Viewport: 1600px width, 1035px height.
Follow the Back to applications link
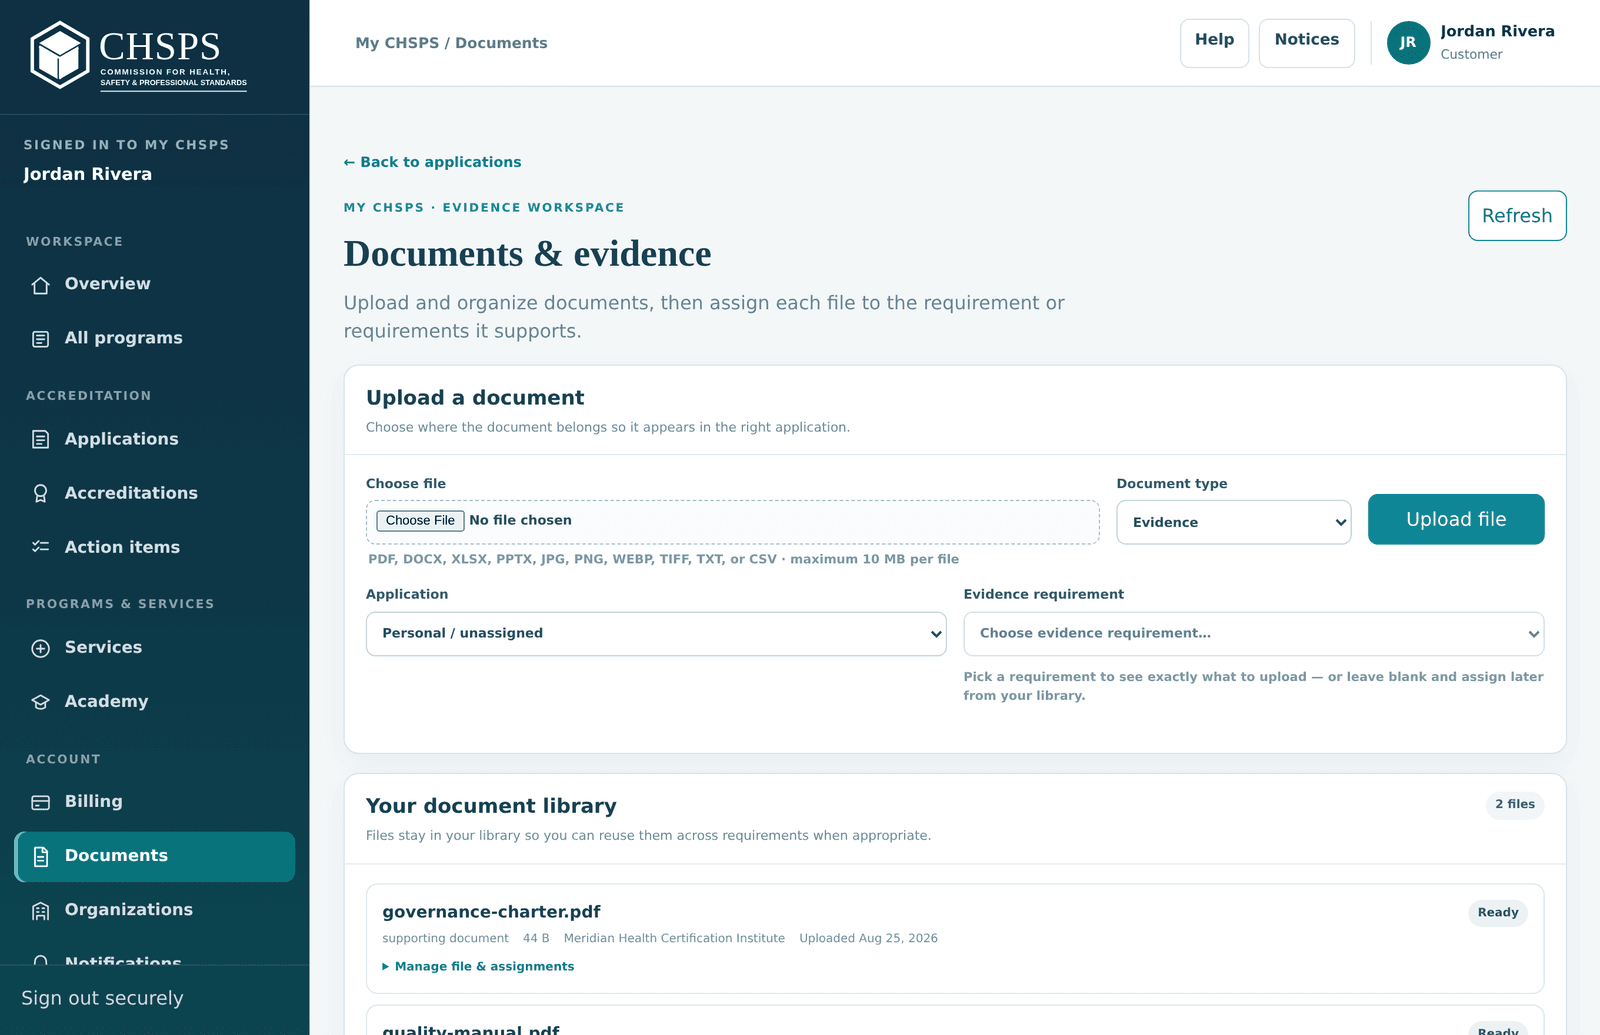pos(432,162)
